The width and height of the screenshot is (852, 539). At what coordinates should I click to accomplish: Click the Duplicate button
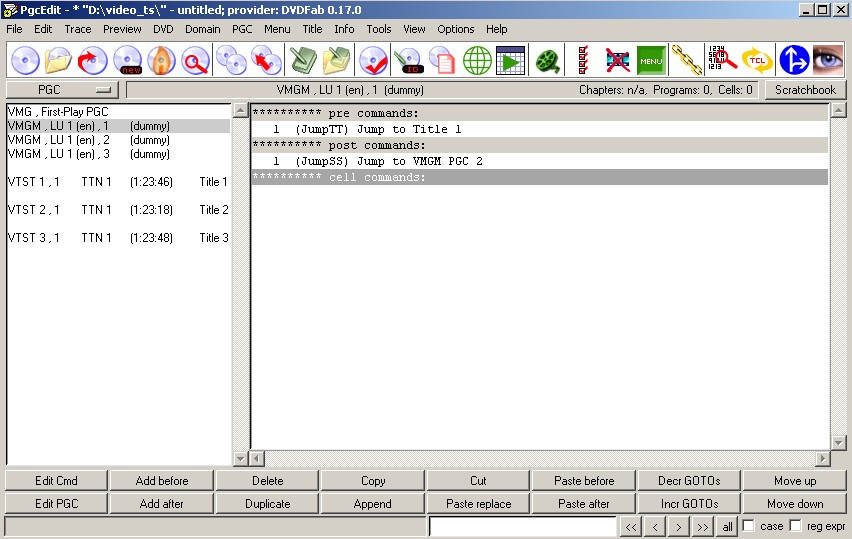[x=267, y=504]
